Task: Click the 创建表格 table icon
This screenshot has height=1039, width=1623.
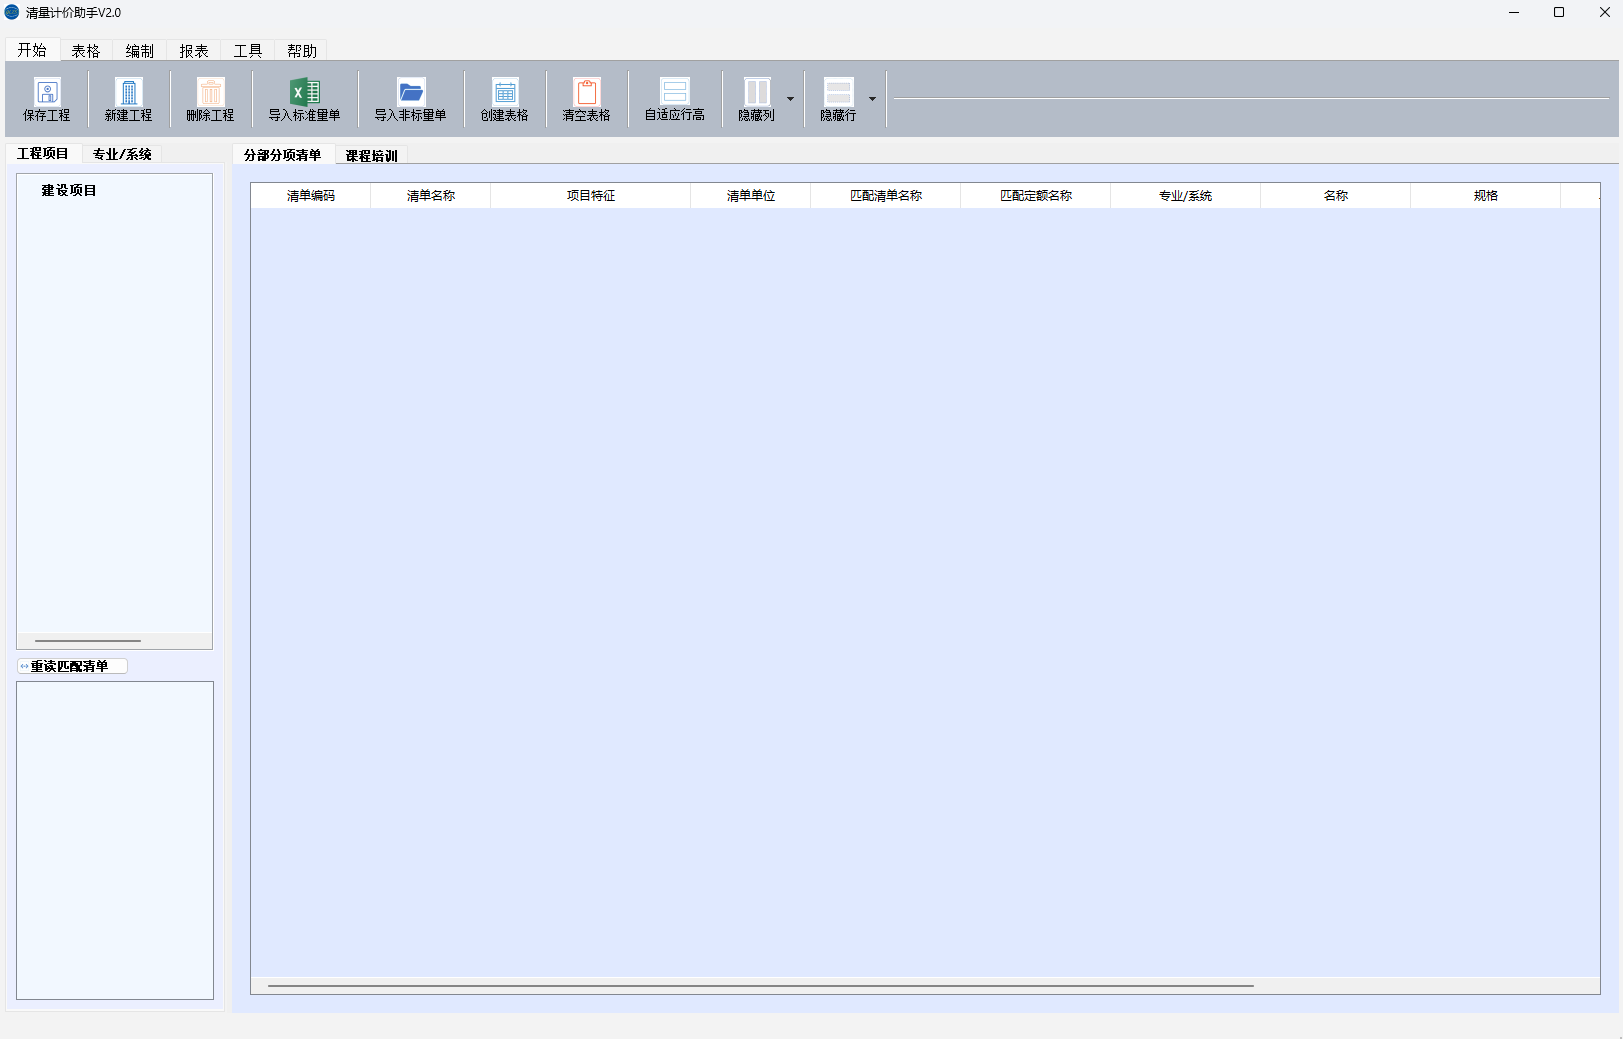Action: pos(505,92)
